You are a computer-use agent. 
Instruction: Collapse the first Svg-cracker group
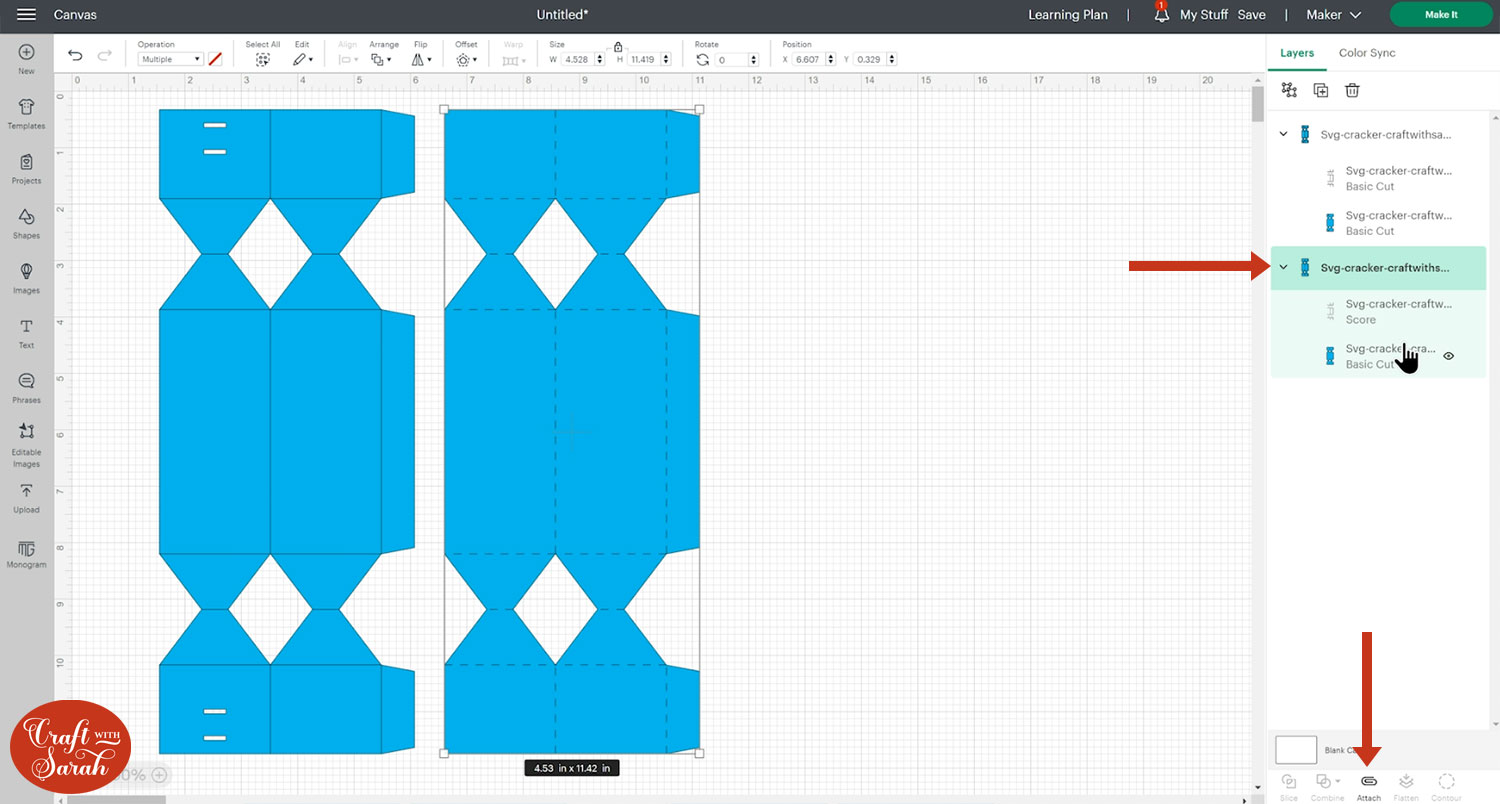(1284, 134)
